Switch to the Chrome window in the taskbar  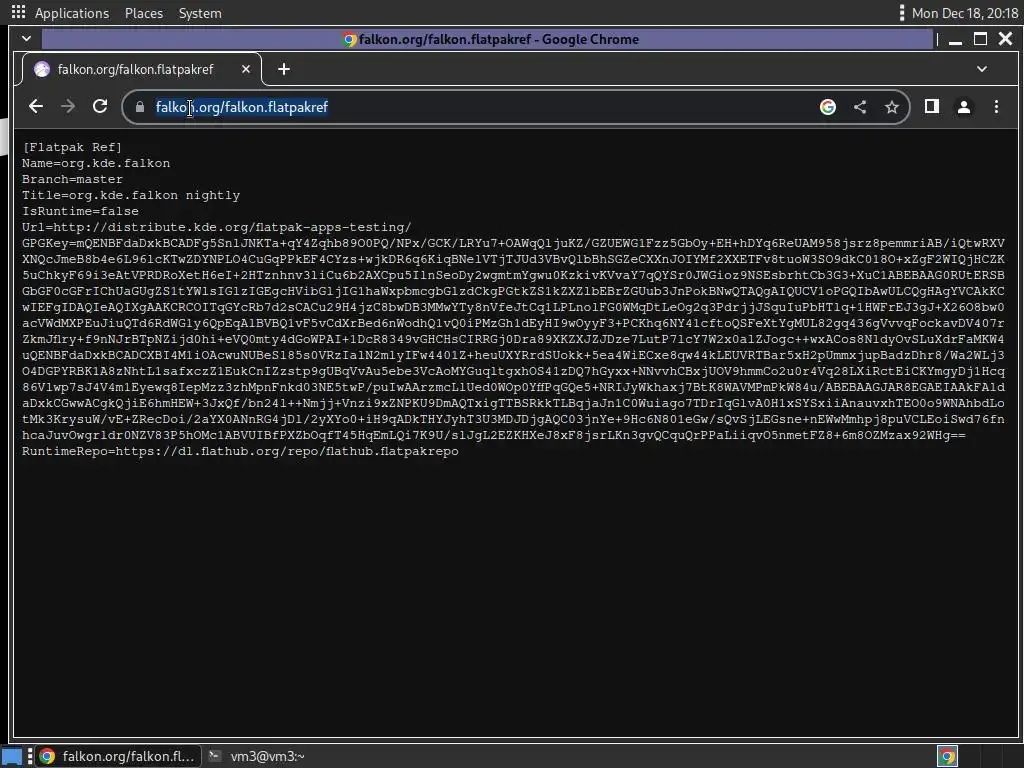[118, 756]
